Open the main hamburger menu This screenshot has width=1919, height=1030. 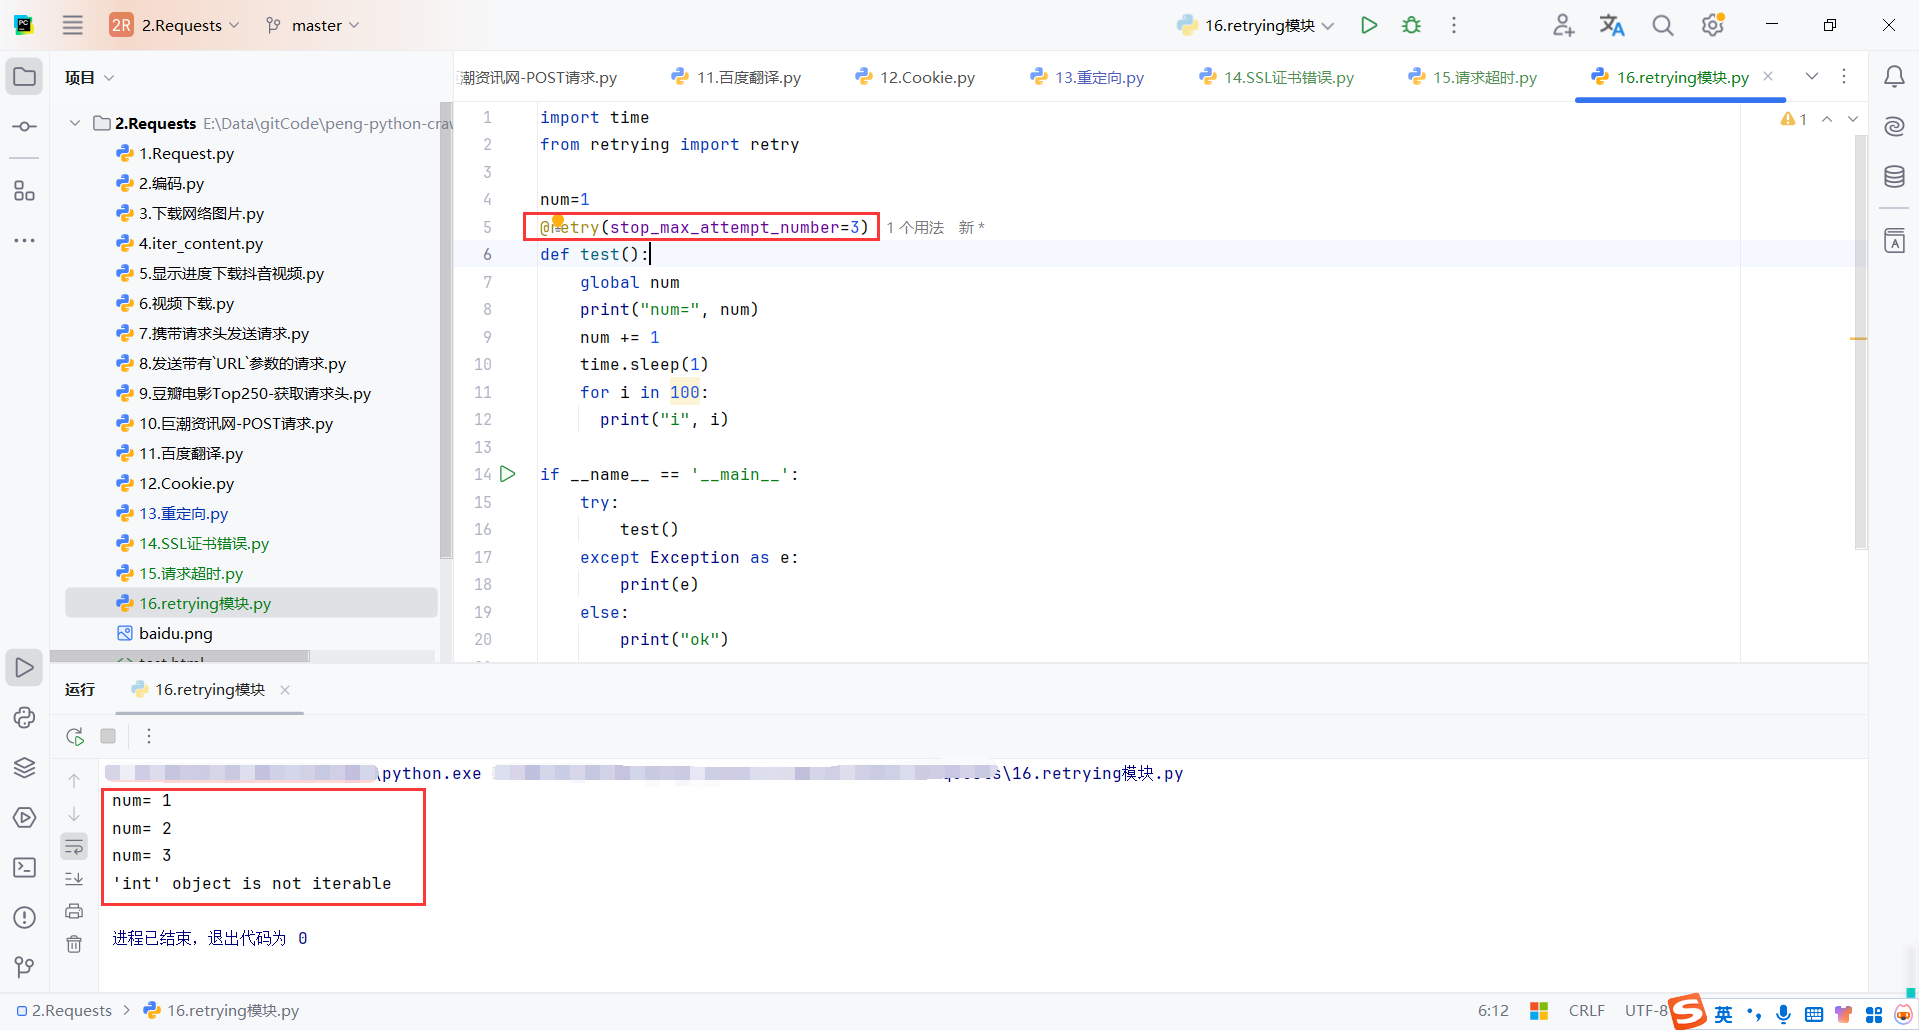[73, 25]
